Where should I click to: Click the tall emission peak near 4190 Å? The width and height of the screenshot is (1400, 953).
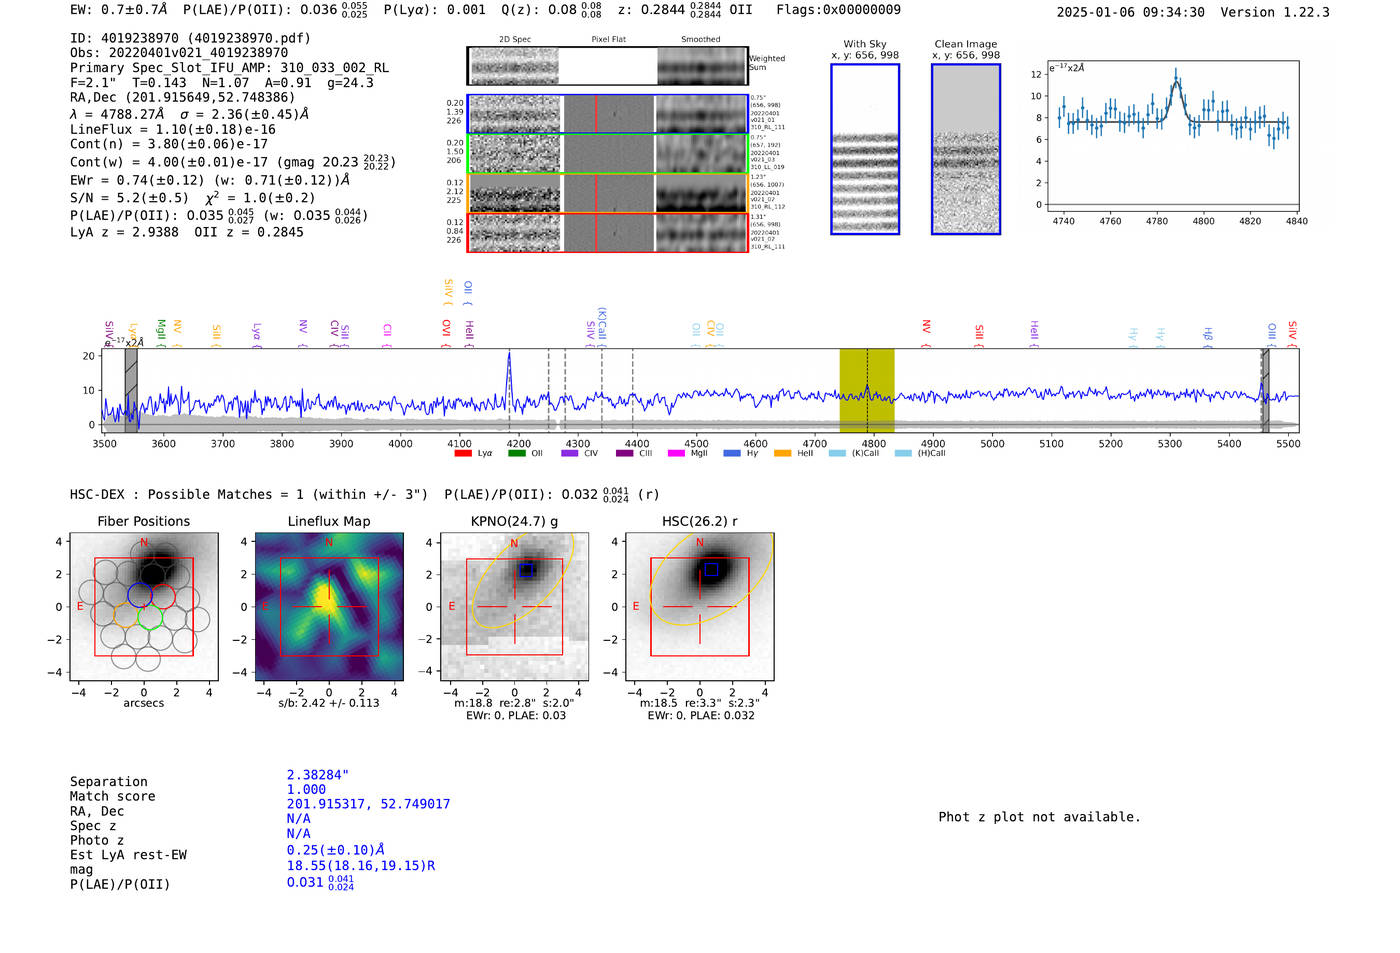[509, 380]
